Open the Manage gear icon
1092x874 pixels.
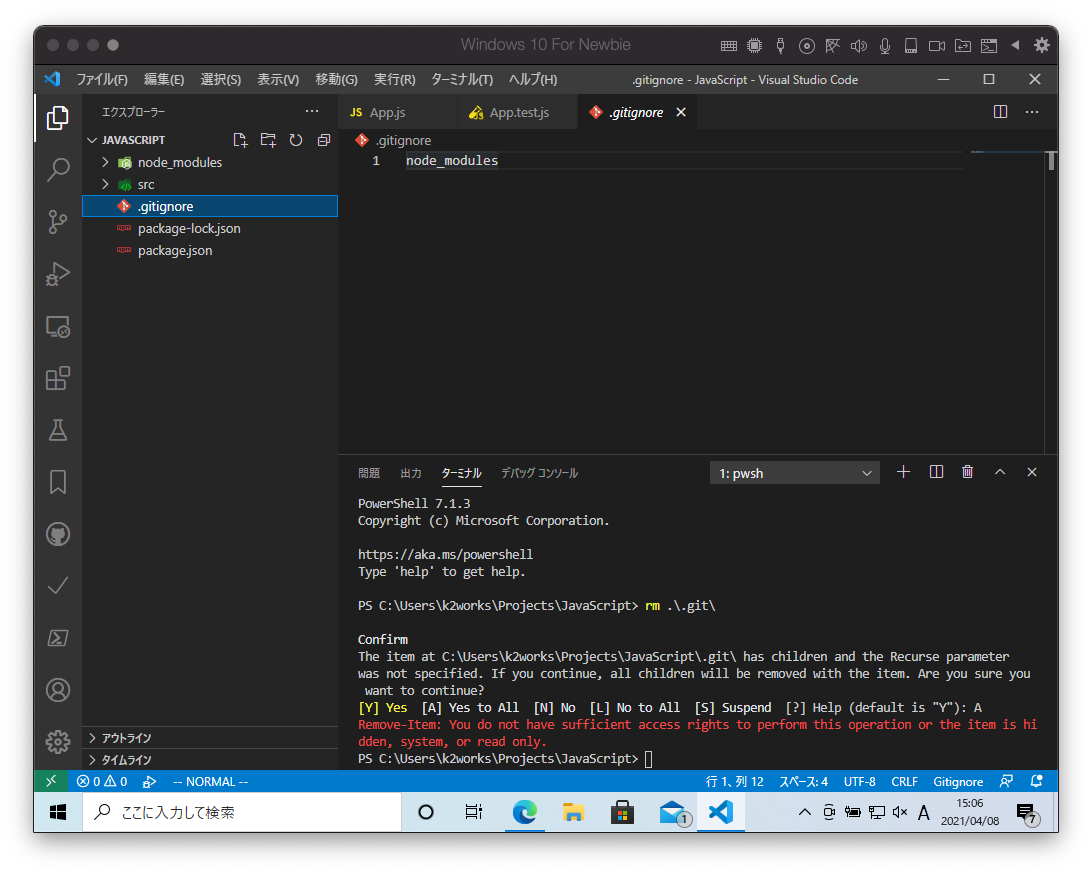(58, 742)
